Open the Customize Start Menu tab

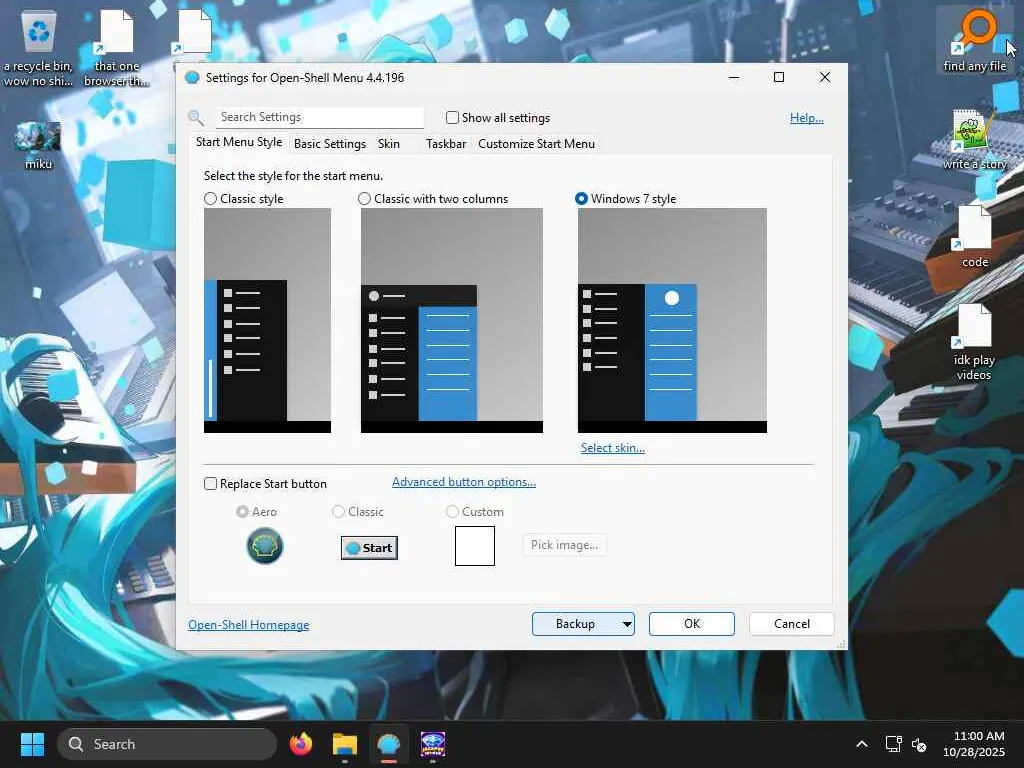tap(536, 144)
